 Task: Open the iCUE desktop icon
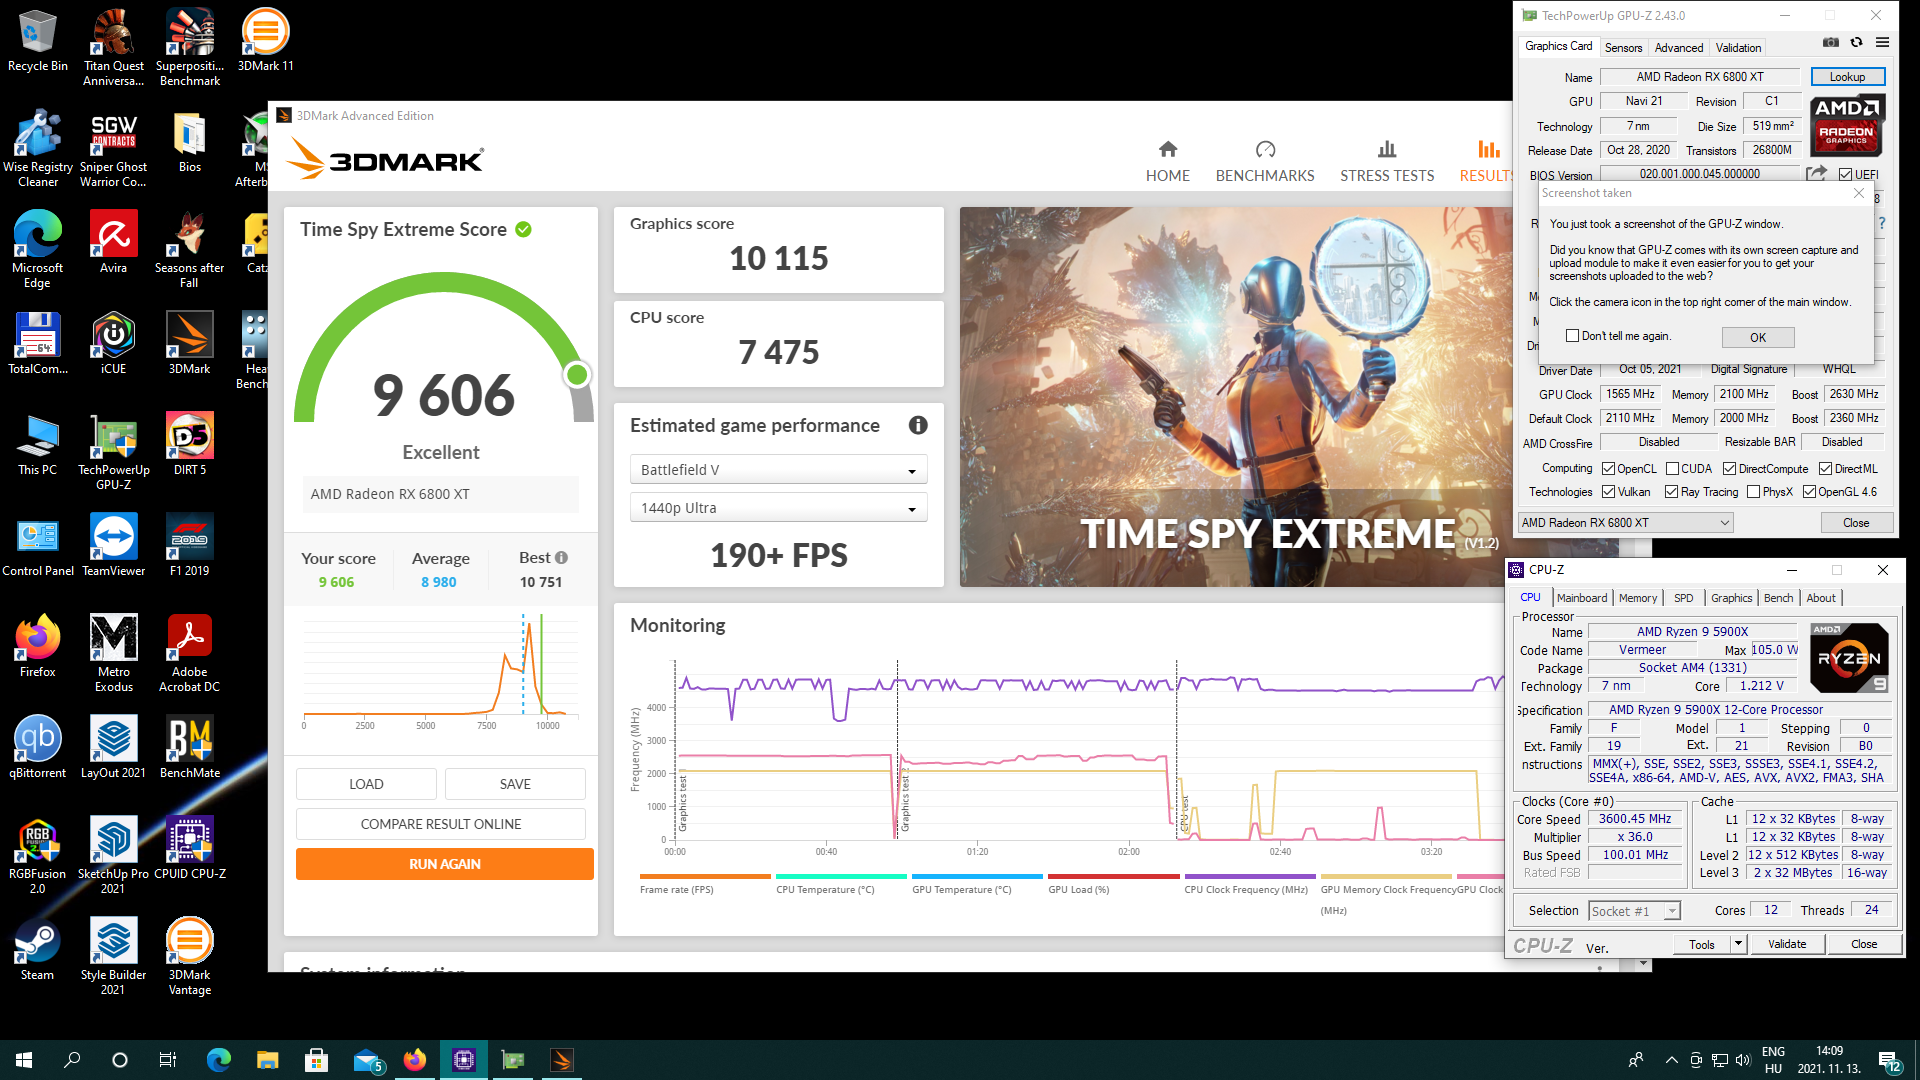point(113,343)
